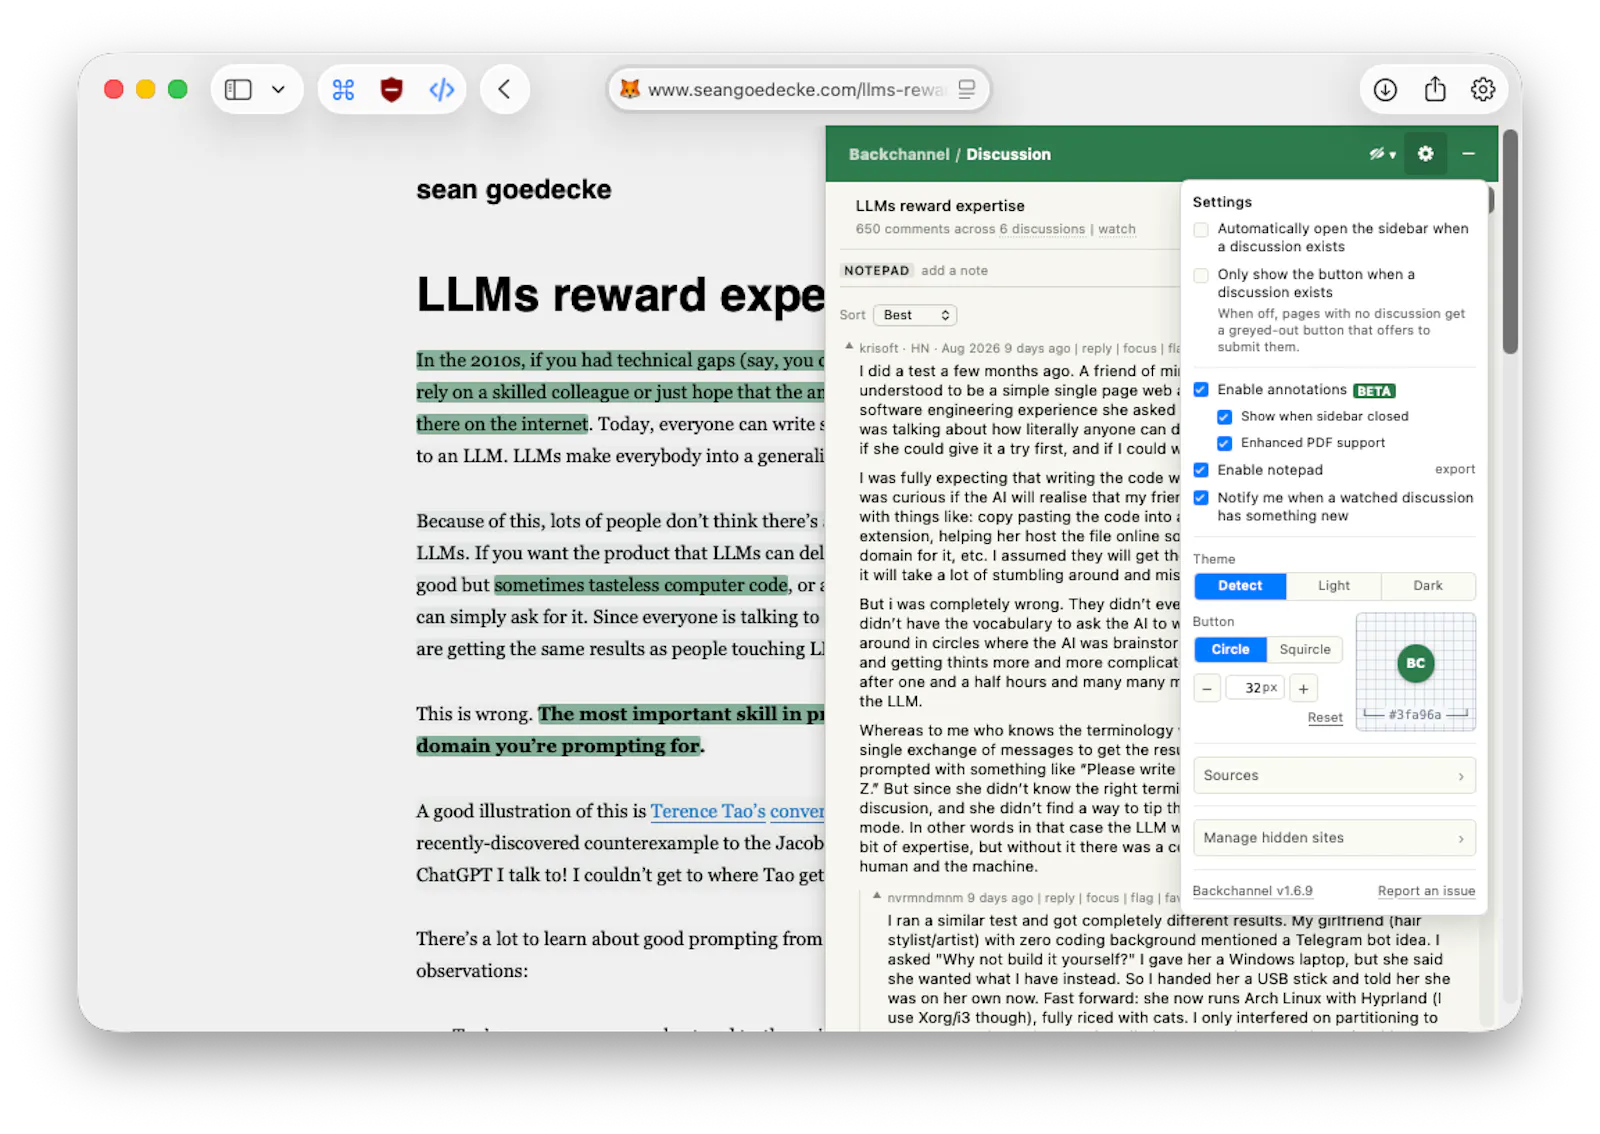Select the Dark theme option
This screenshot has width=1600, height=1134.
1428,586
